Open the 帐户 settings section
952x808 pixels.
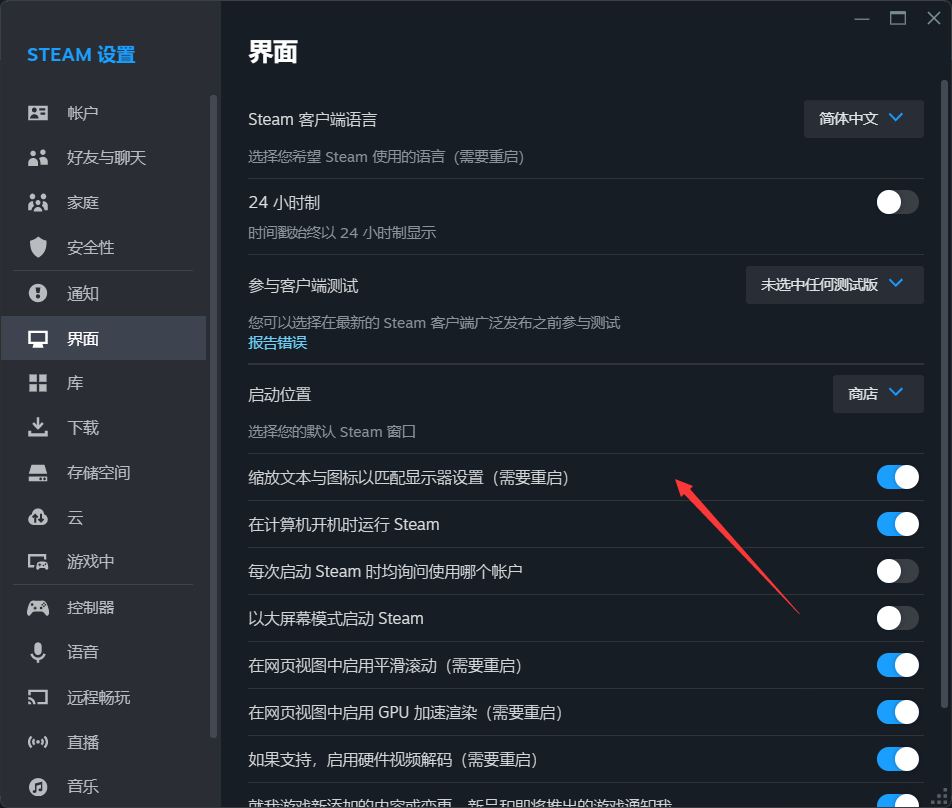[x=104, y=113]
